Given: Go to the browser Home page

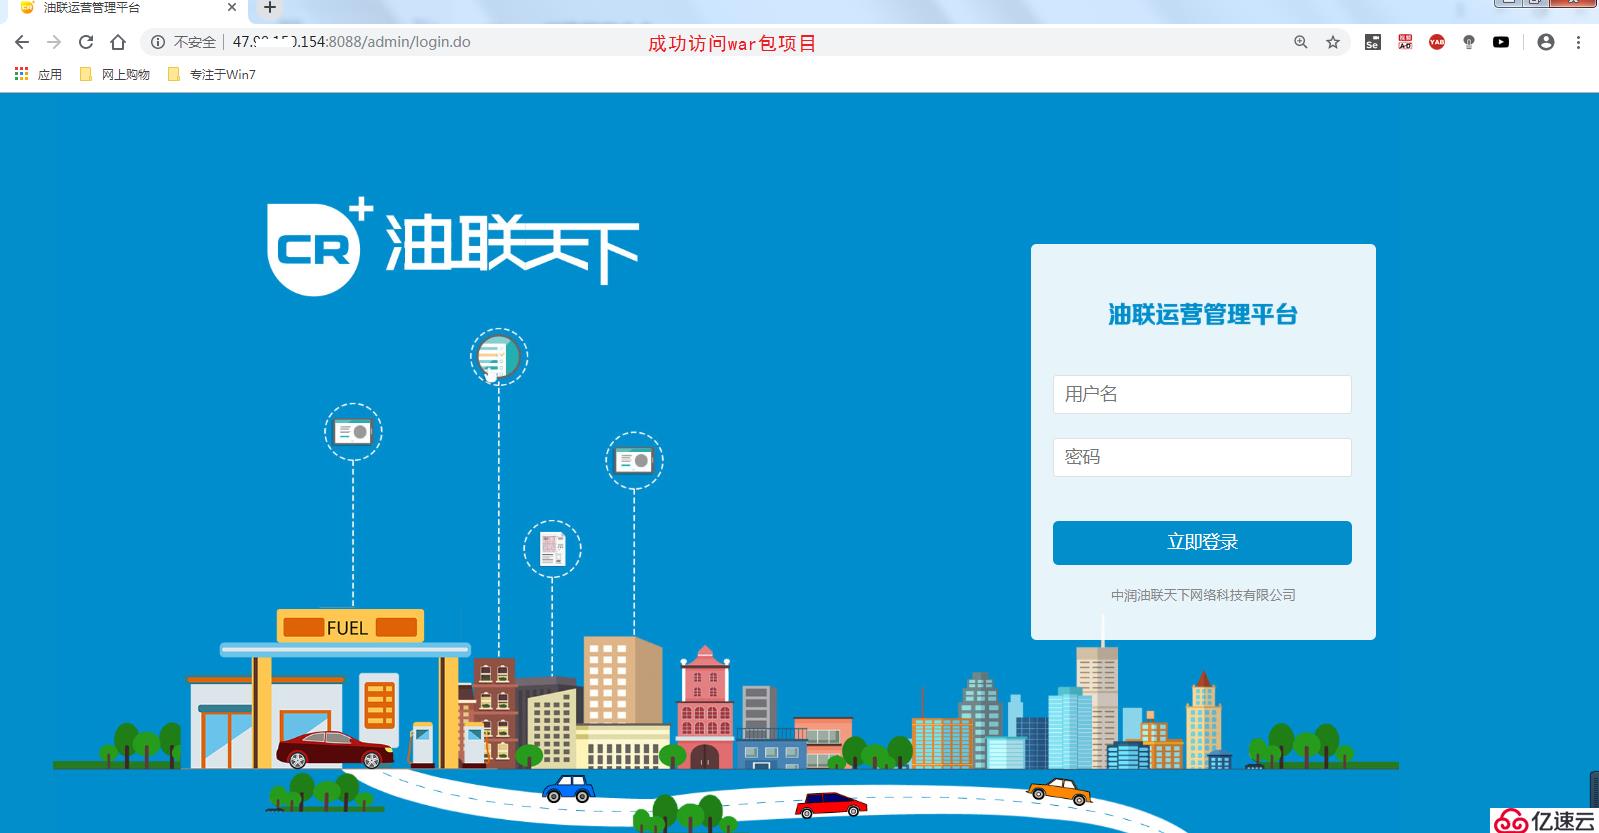Looking at the screenshot, I should point(118,42).
